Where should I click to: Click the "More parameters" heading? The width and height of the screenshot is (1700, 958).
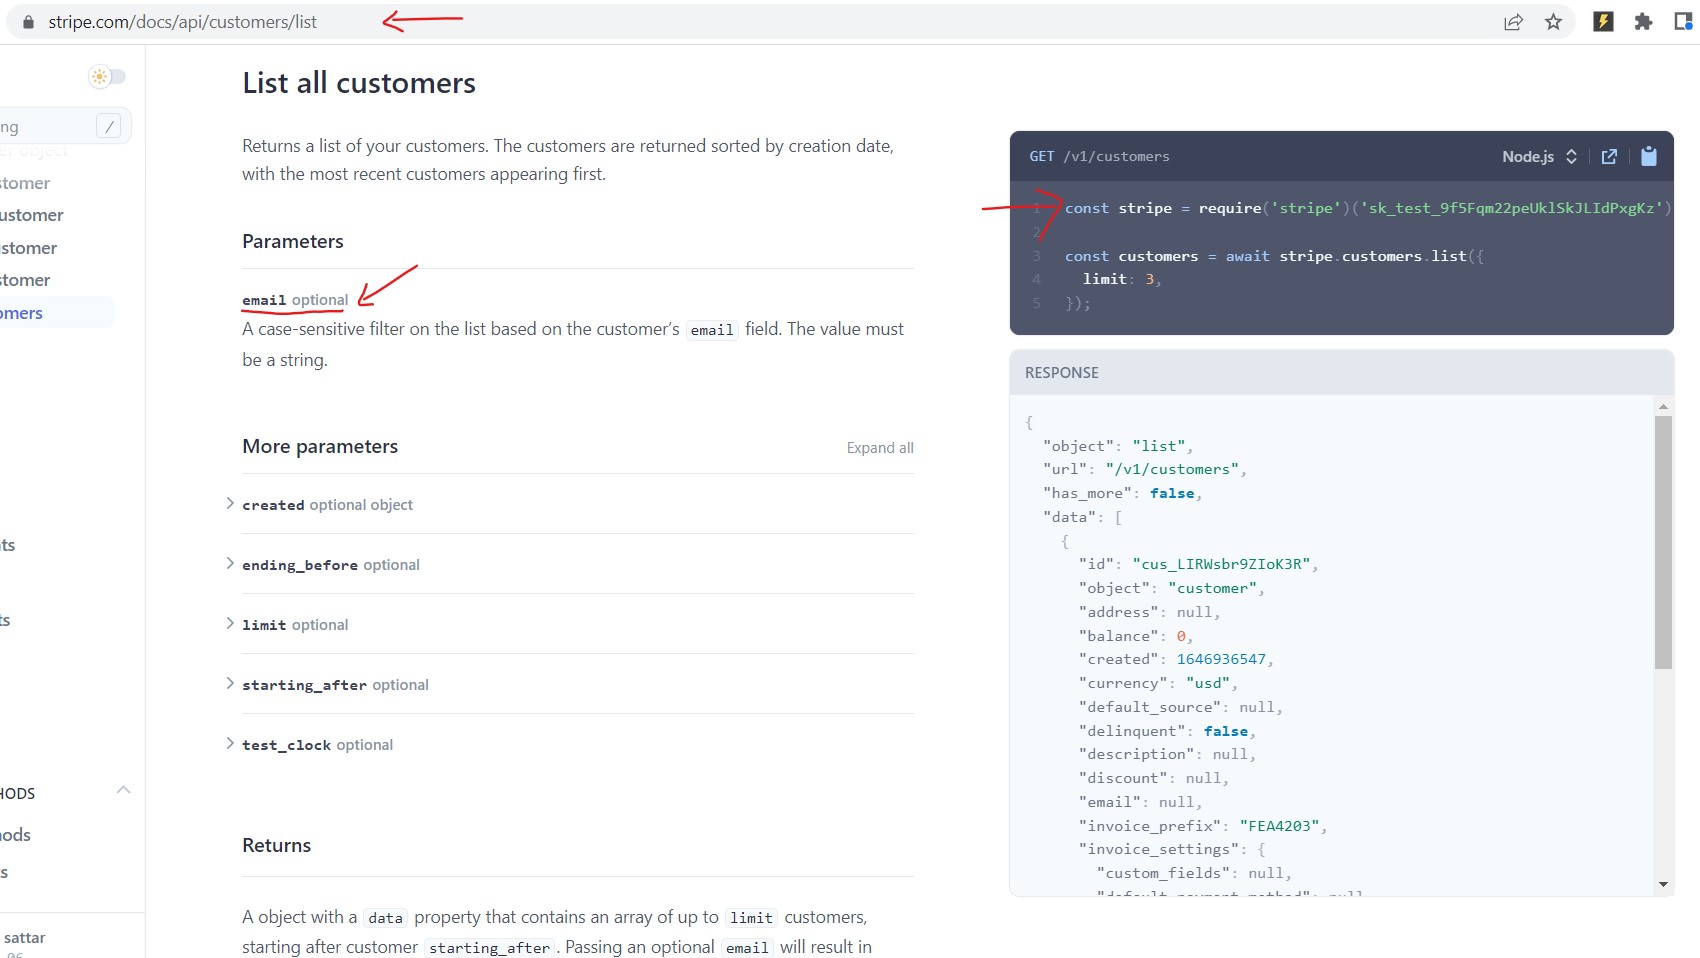coord(320,446)
